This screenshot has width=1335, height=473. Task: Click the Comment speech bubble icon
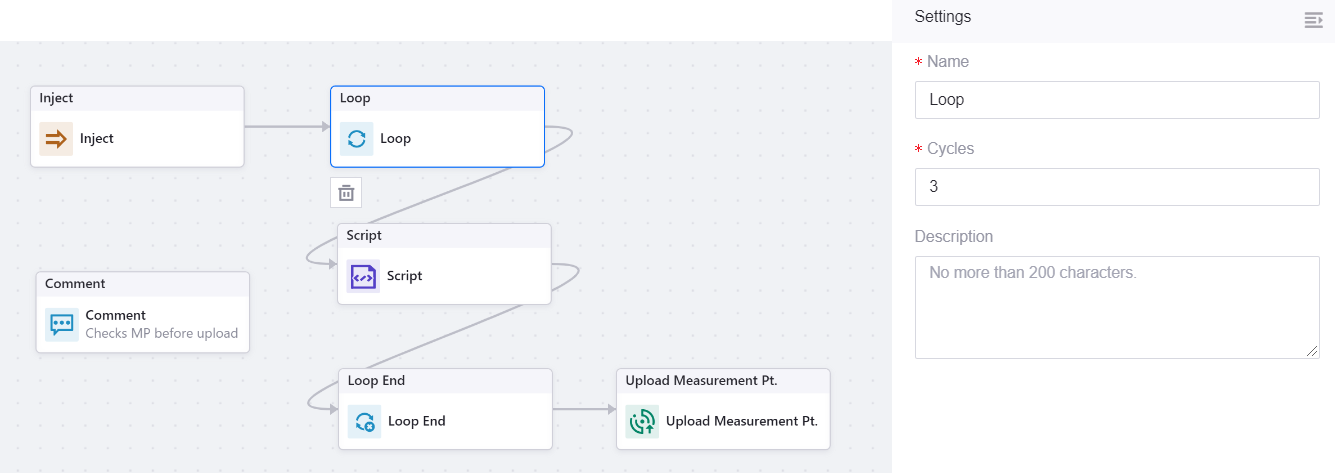click(x=62, y=324)
